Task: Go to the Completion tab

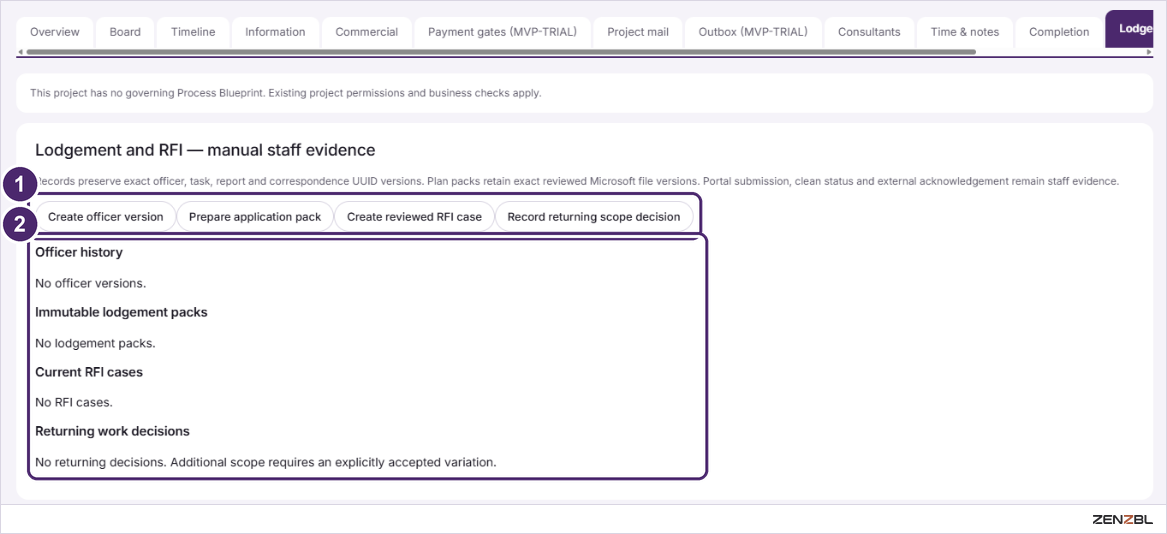Action: point(1059,32)
